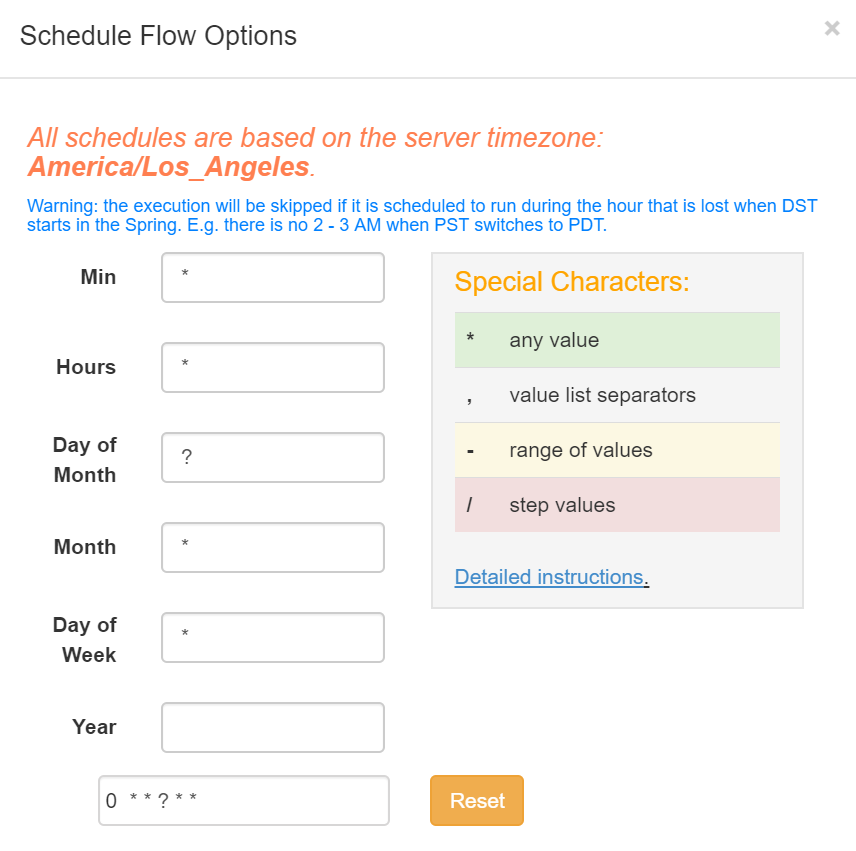This screenshot has height=851, width=856.
Task: Click the Hours input field
Action: click(x=272, y=367)
